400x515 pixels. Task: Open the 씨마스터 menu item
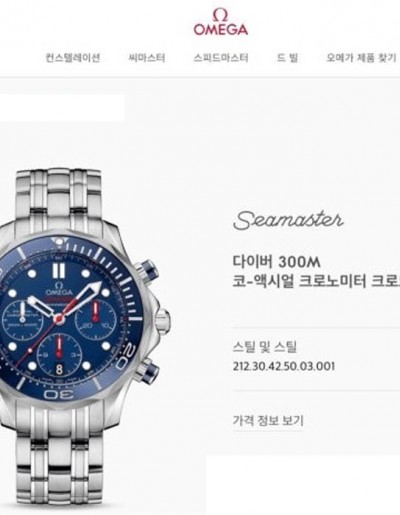pos(147,58)
